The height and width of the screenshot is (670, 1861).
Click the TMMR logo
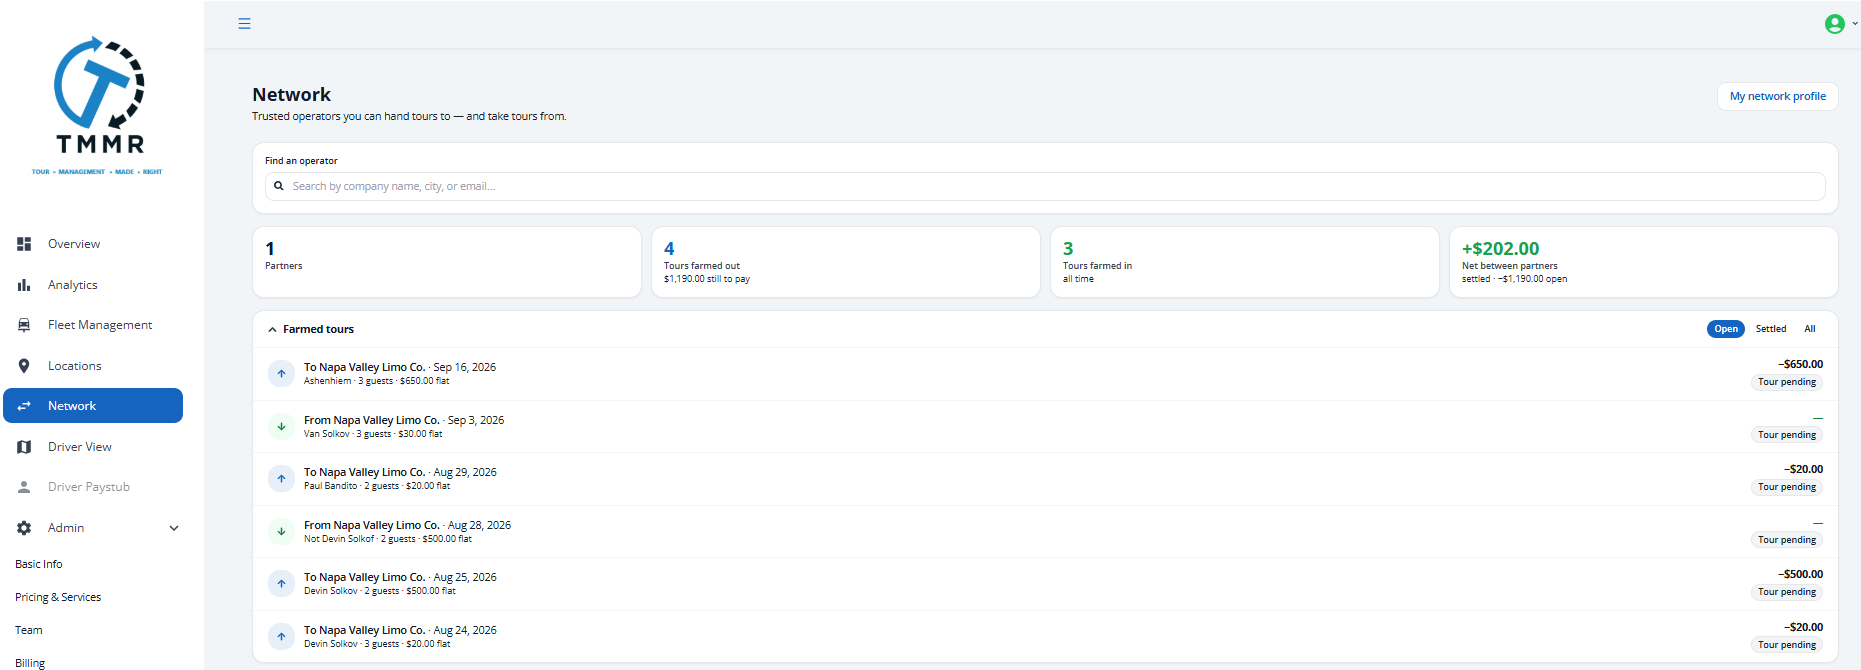point(98,106)
